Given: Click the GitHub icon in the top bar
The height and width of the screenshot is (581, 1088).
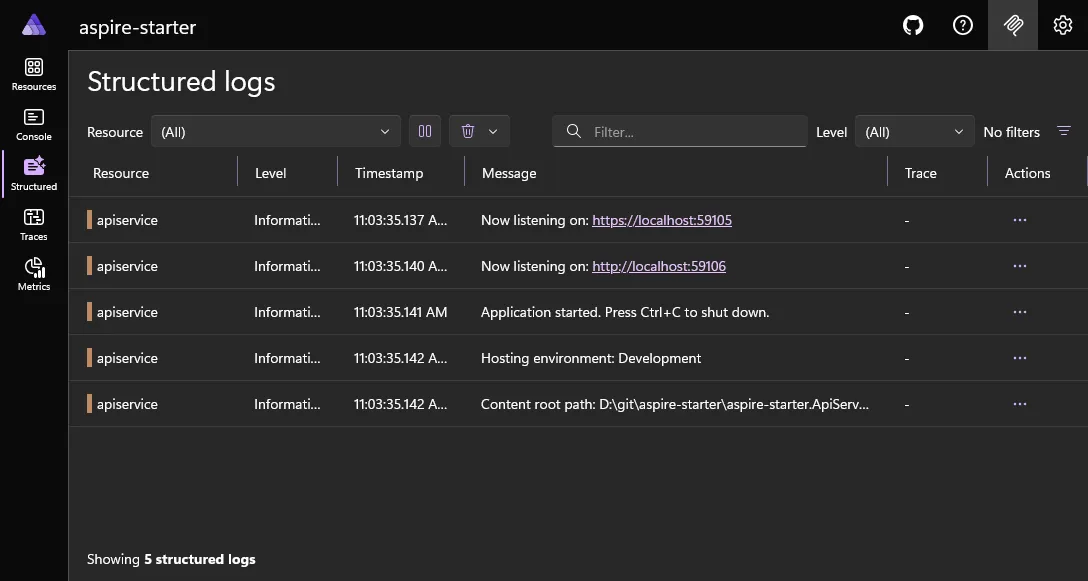Looking at the screenshot, I should pos(912,25).
